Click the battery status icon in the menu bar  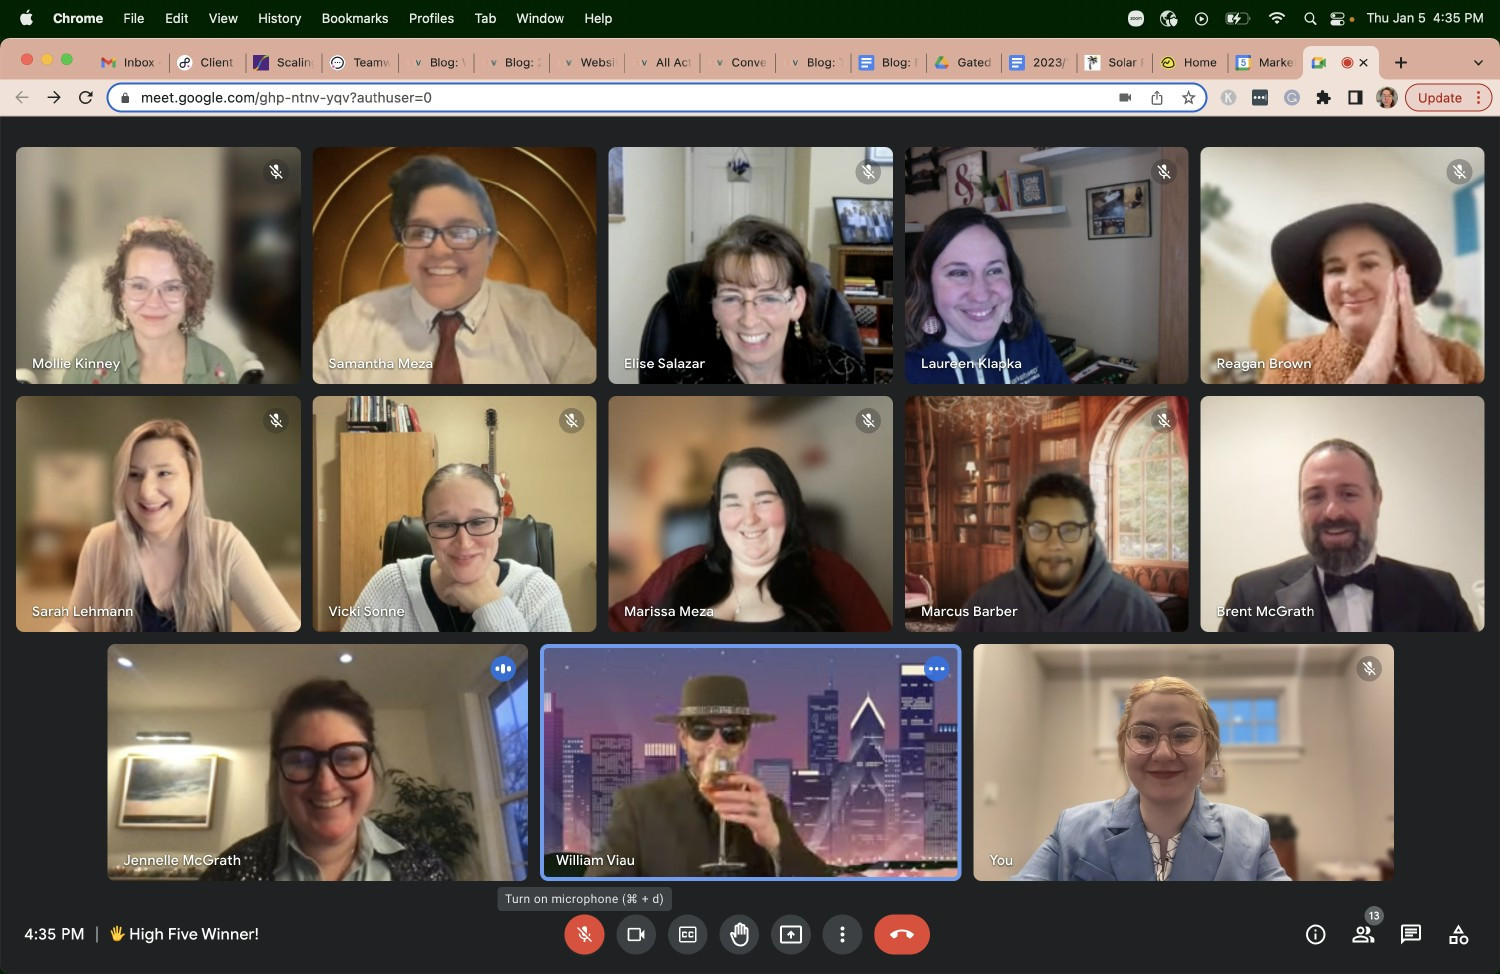pyautogui.click(x=1238, y=18)
